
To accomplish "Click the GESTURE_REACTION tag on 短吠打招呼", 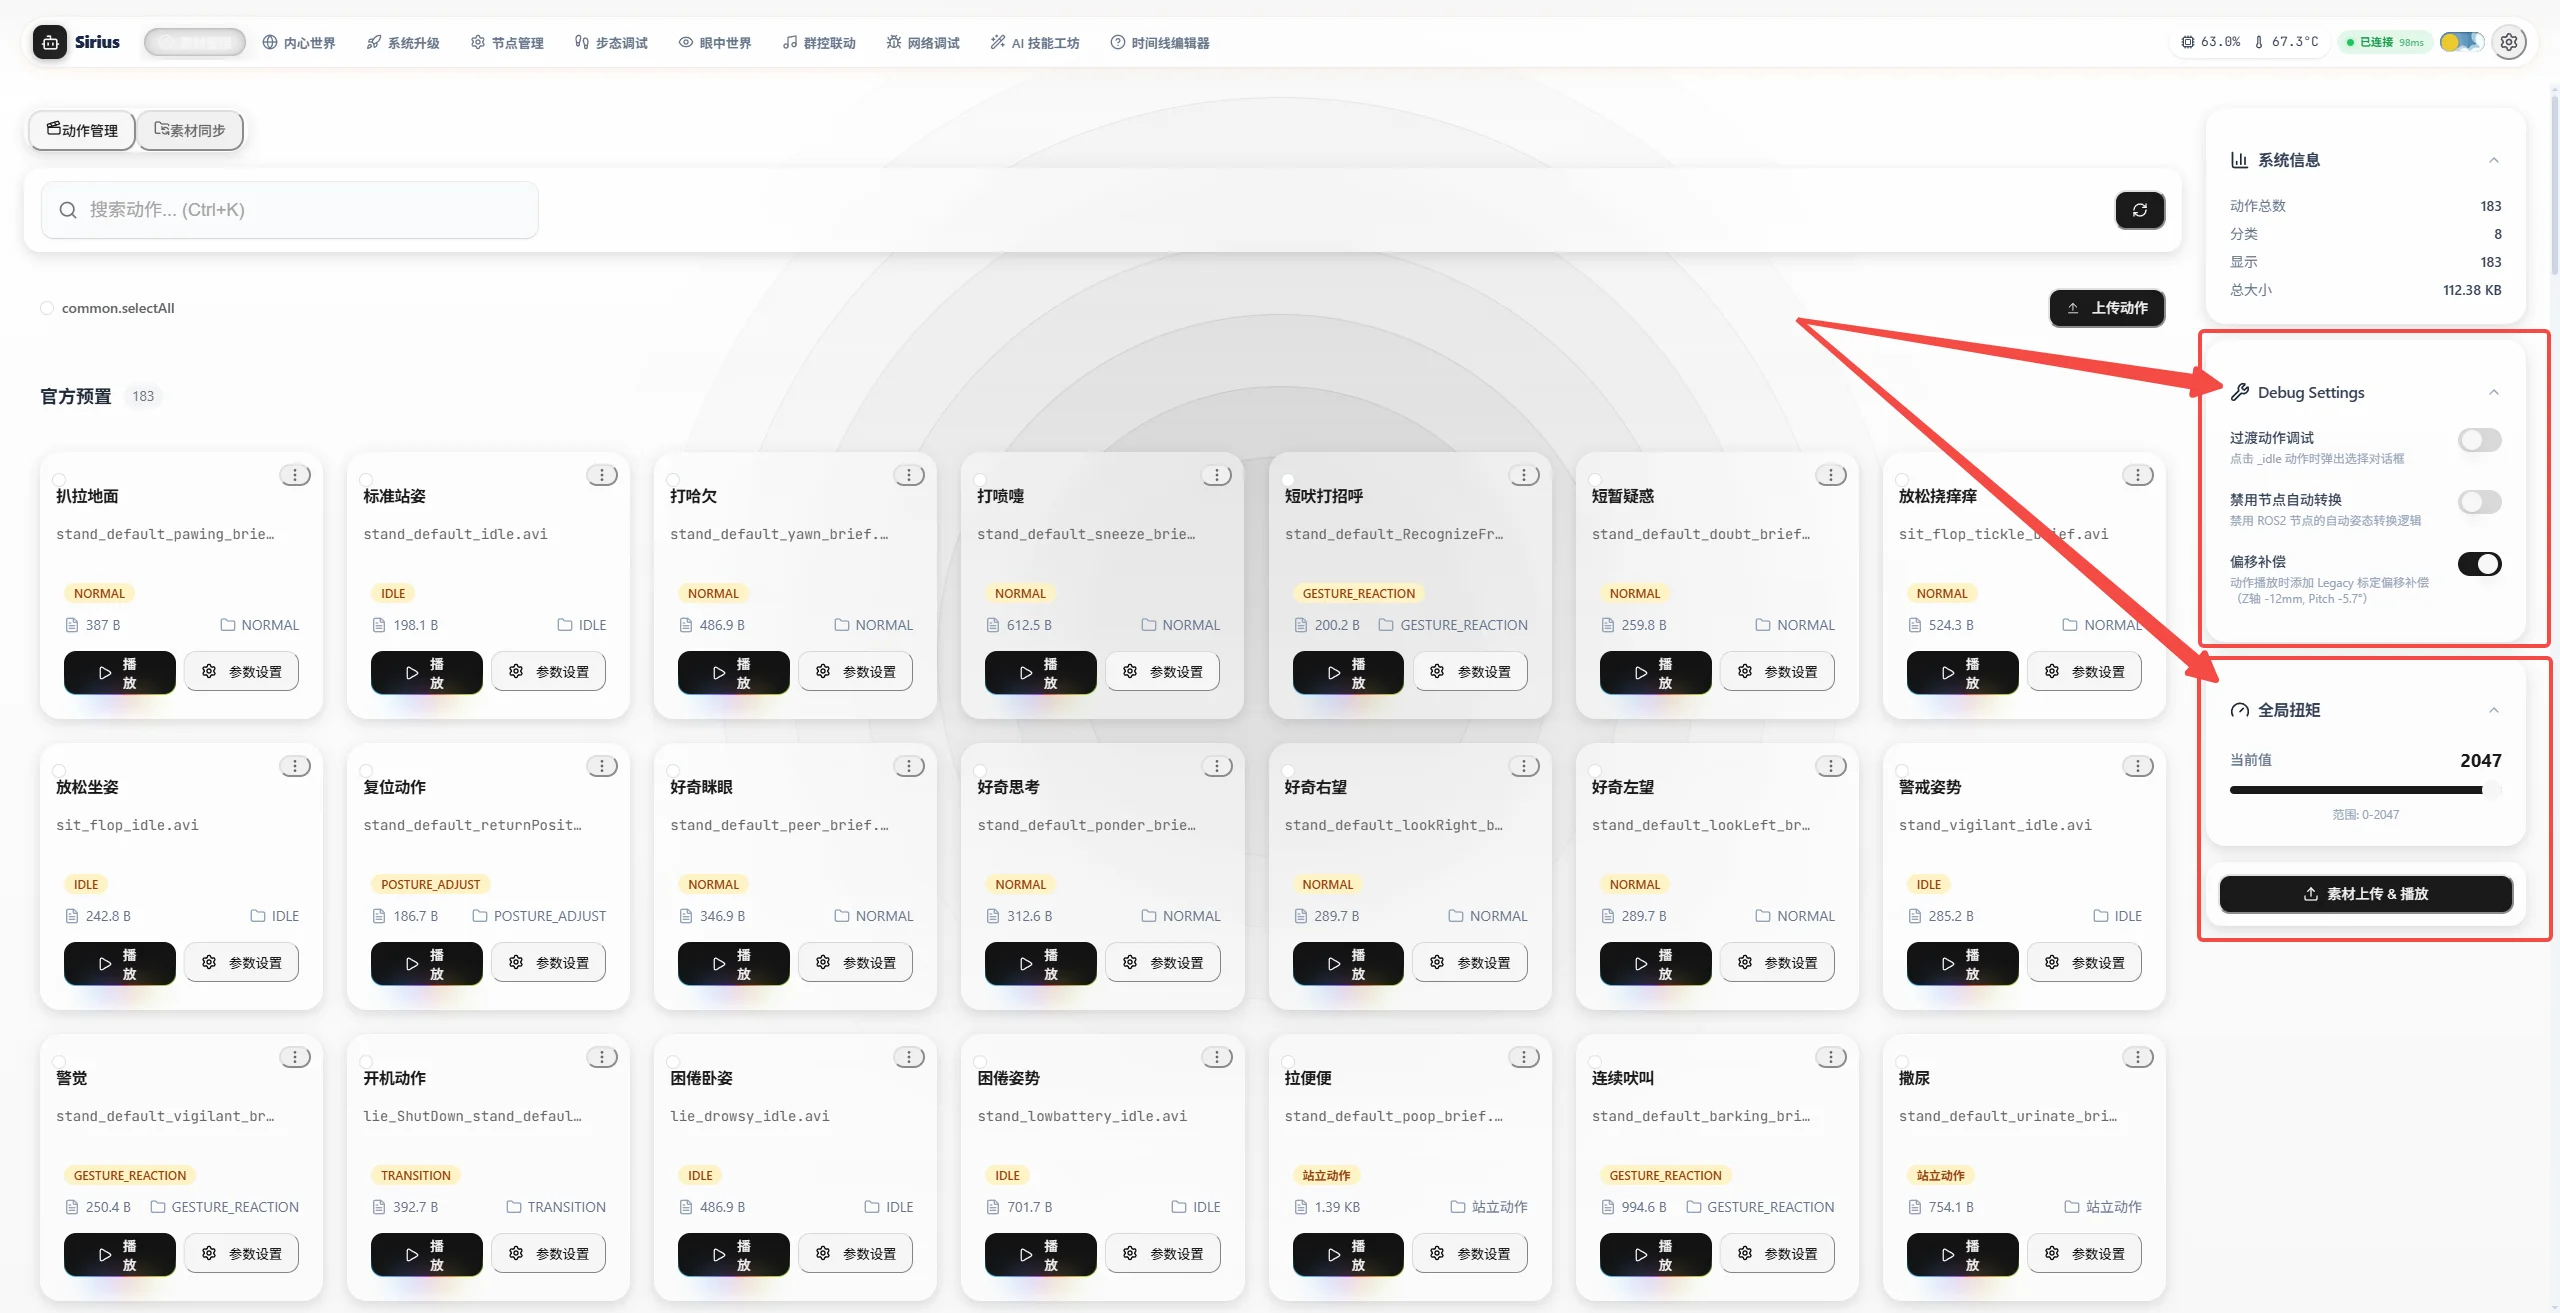I will coord(1358,593).
